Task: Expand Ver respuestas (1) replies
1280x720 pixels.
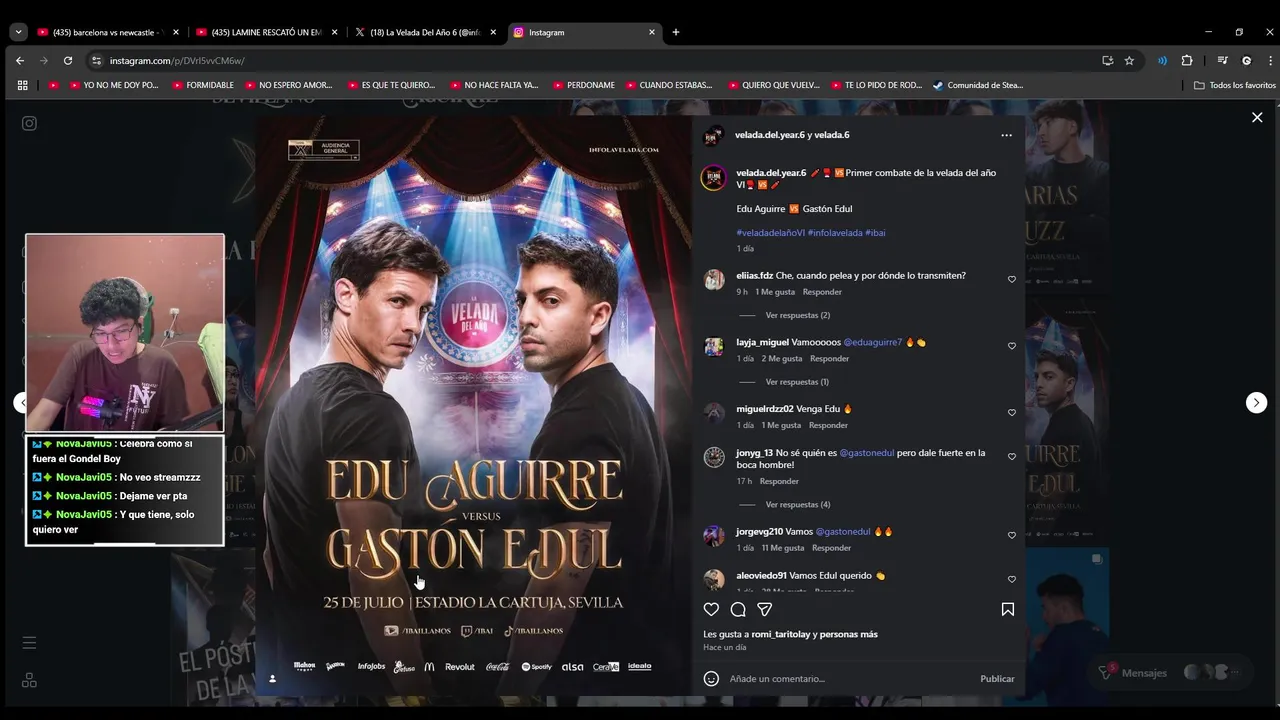Action: [797, 382]
